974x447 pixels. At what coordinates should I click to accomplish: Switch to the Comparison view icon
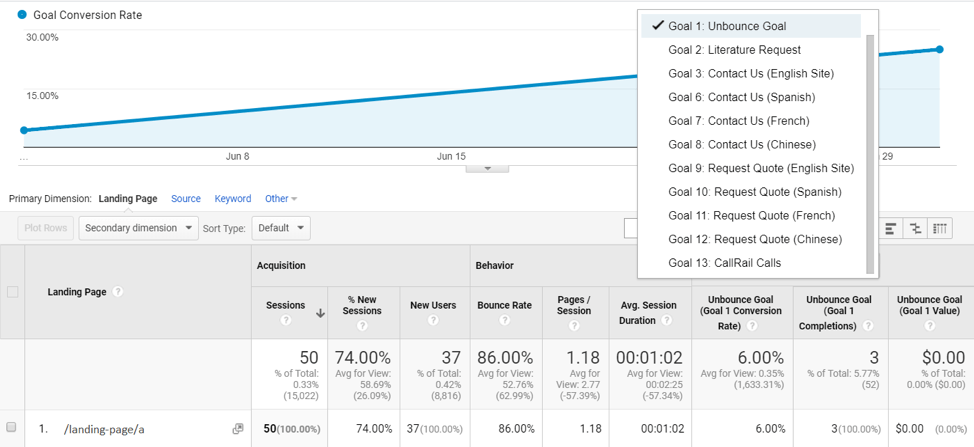pyautogui.click(x=916, y=228)
